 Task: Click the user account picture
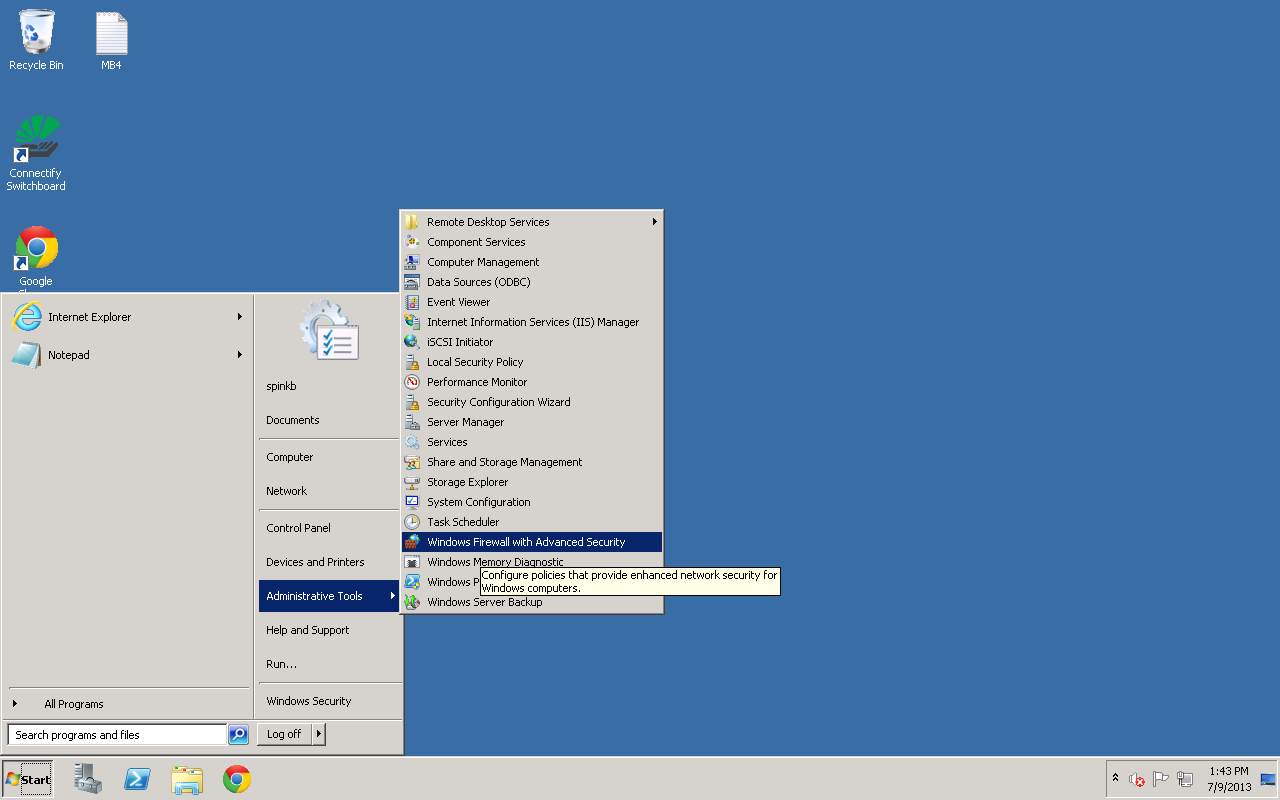[x=329, y=331]
